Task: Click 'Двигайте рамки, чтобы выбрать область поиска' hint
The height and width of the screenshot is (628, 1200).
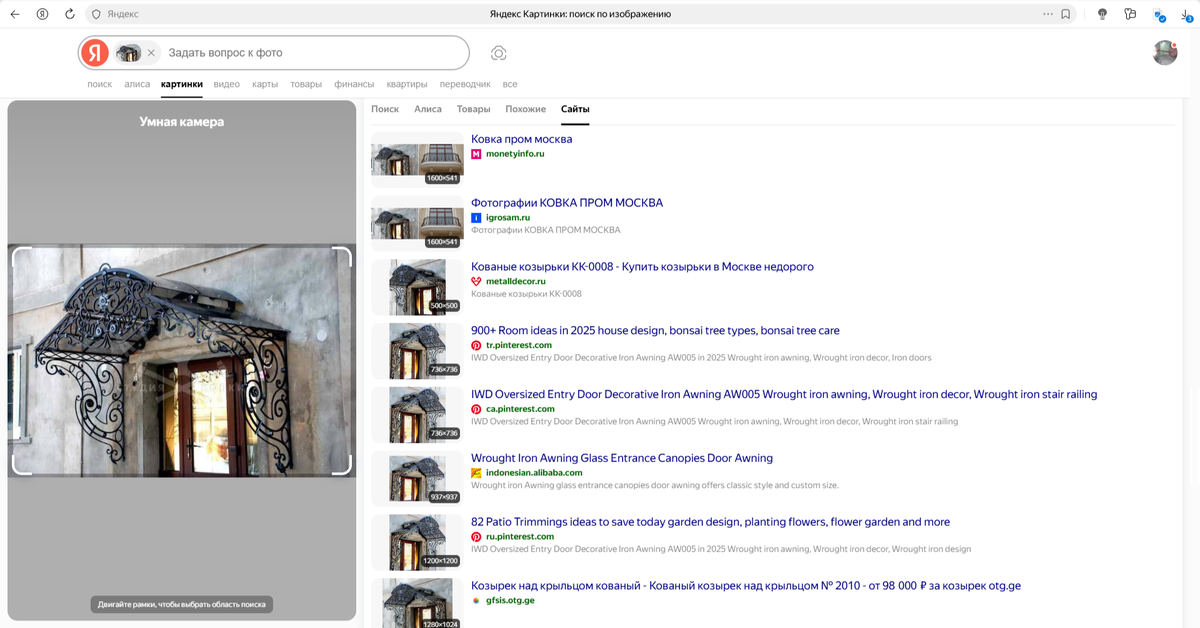Action: (182, 604)
